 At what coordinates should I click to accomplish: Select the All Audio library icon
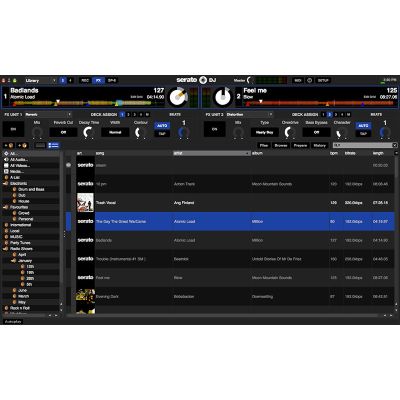6,160
